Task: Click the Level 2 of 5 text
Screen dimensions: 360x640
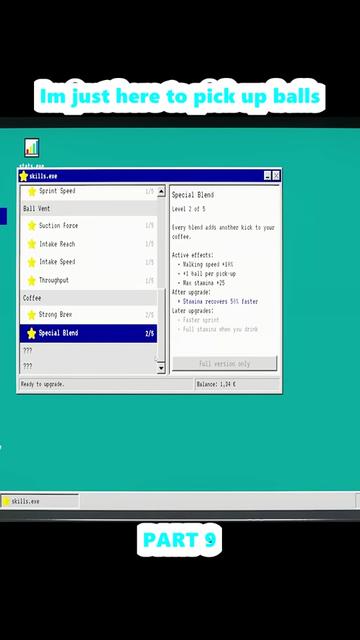Action: point(189,209)
